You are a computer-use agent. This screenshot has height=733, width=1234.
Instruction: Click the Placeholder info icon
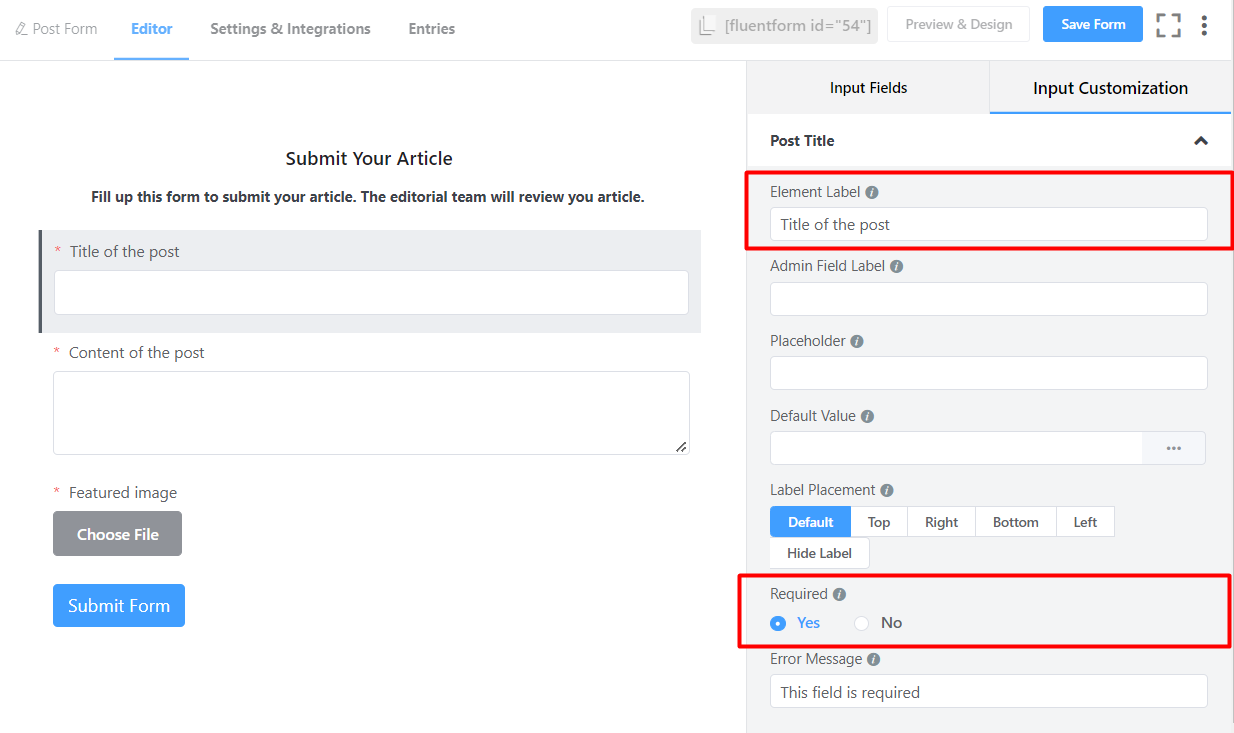pos(857,341)
